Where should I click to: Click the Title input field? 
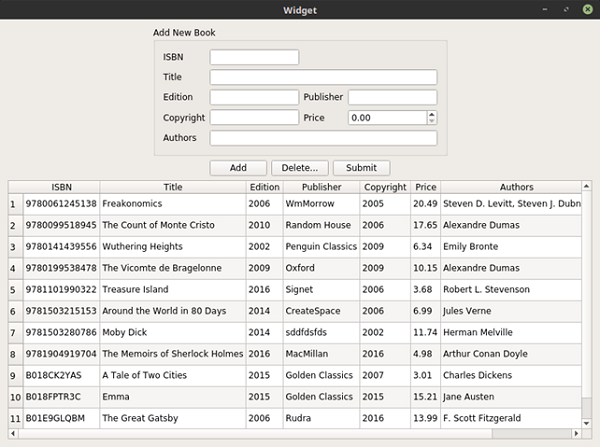(x=323, y=77)
